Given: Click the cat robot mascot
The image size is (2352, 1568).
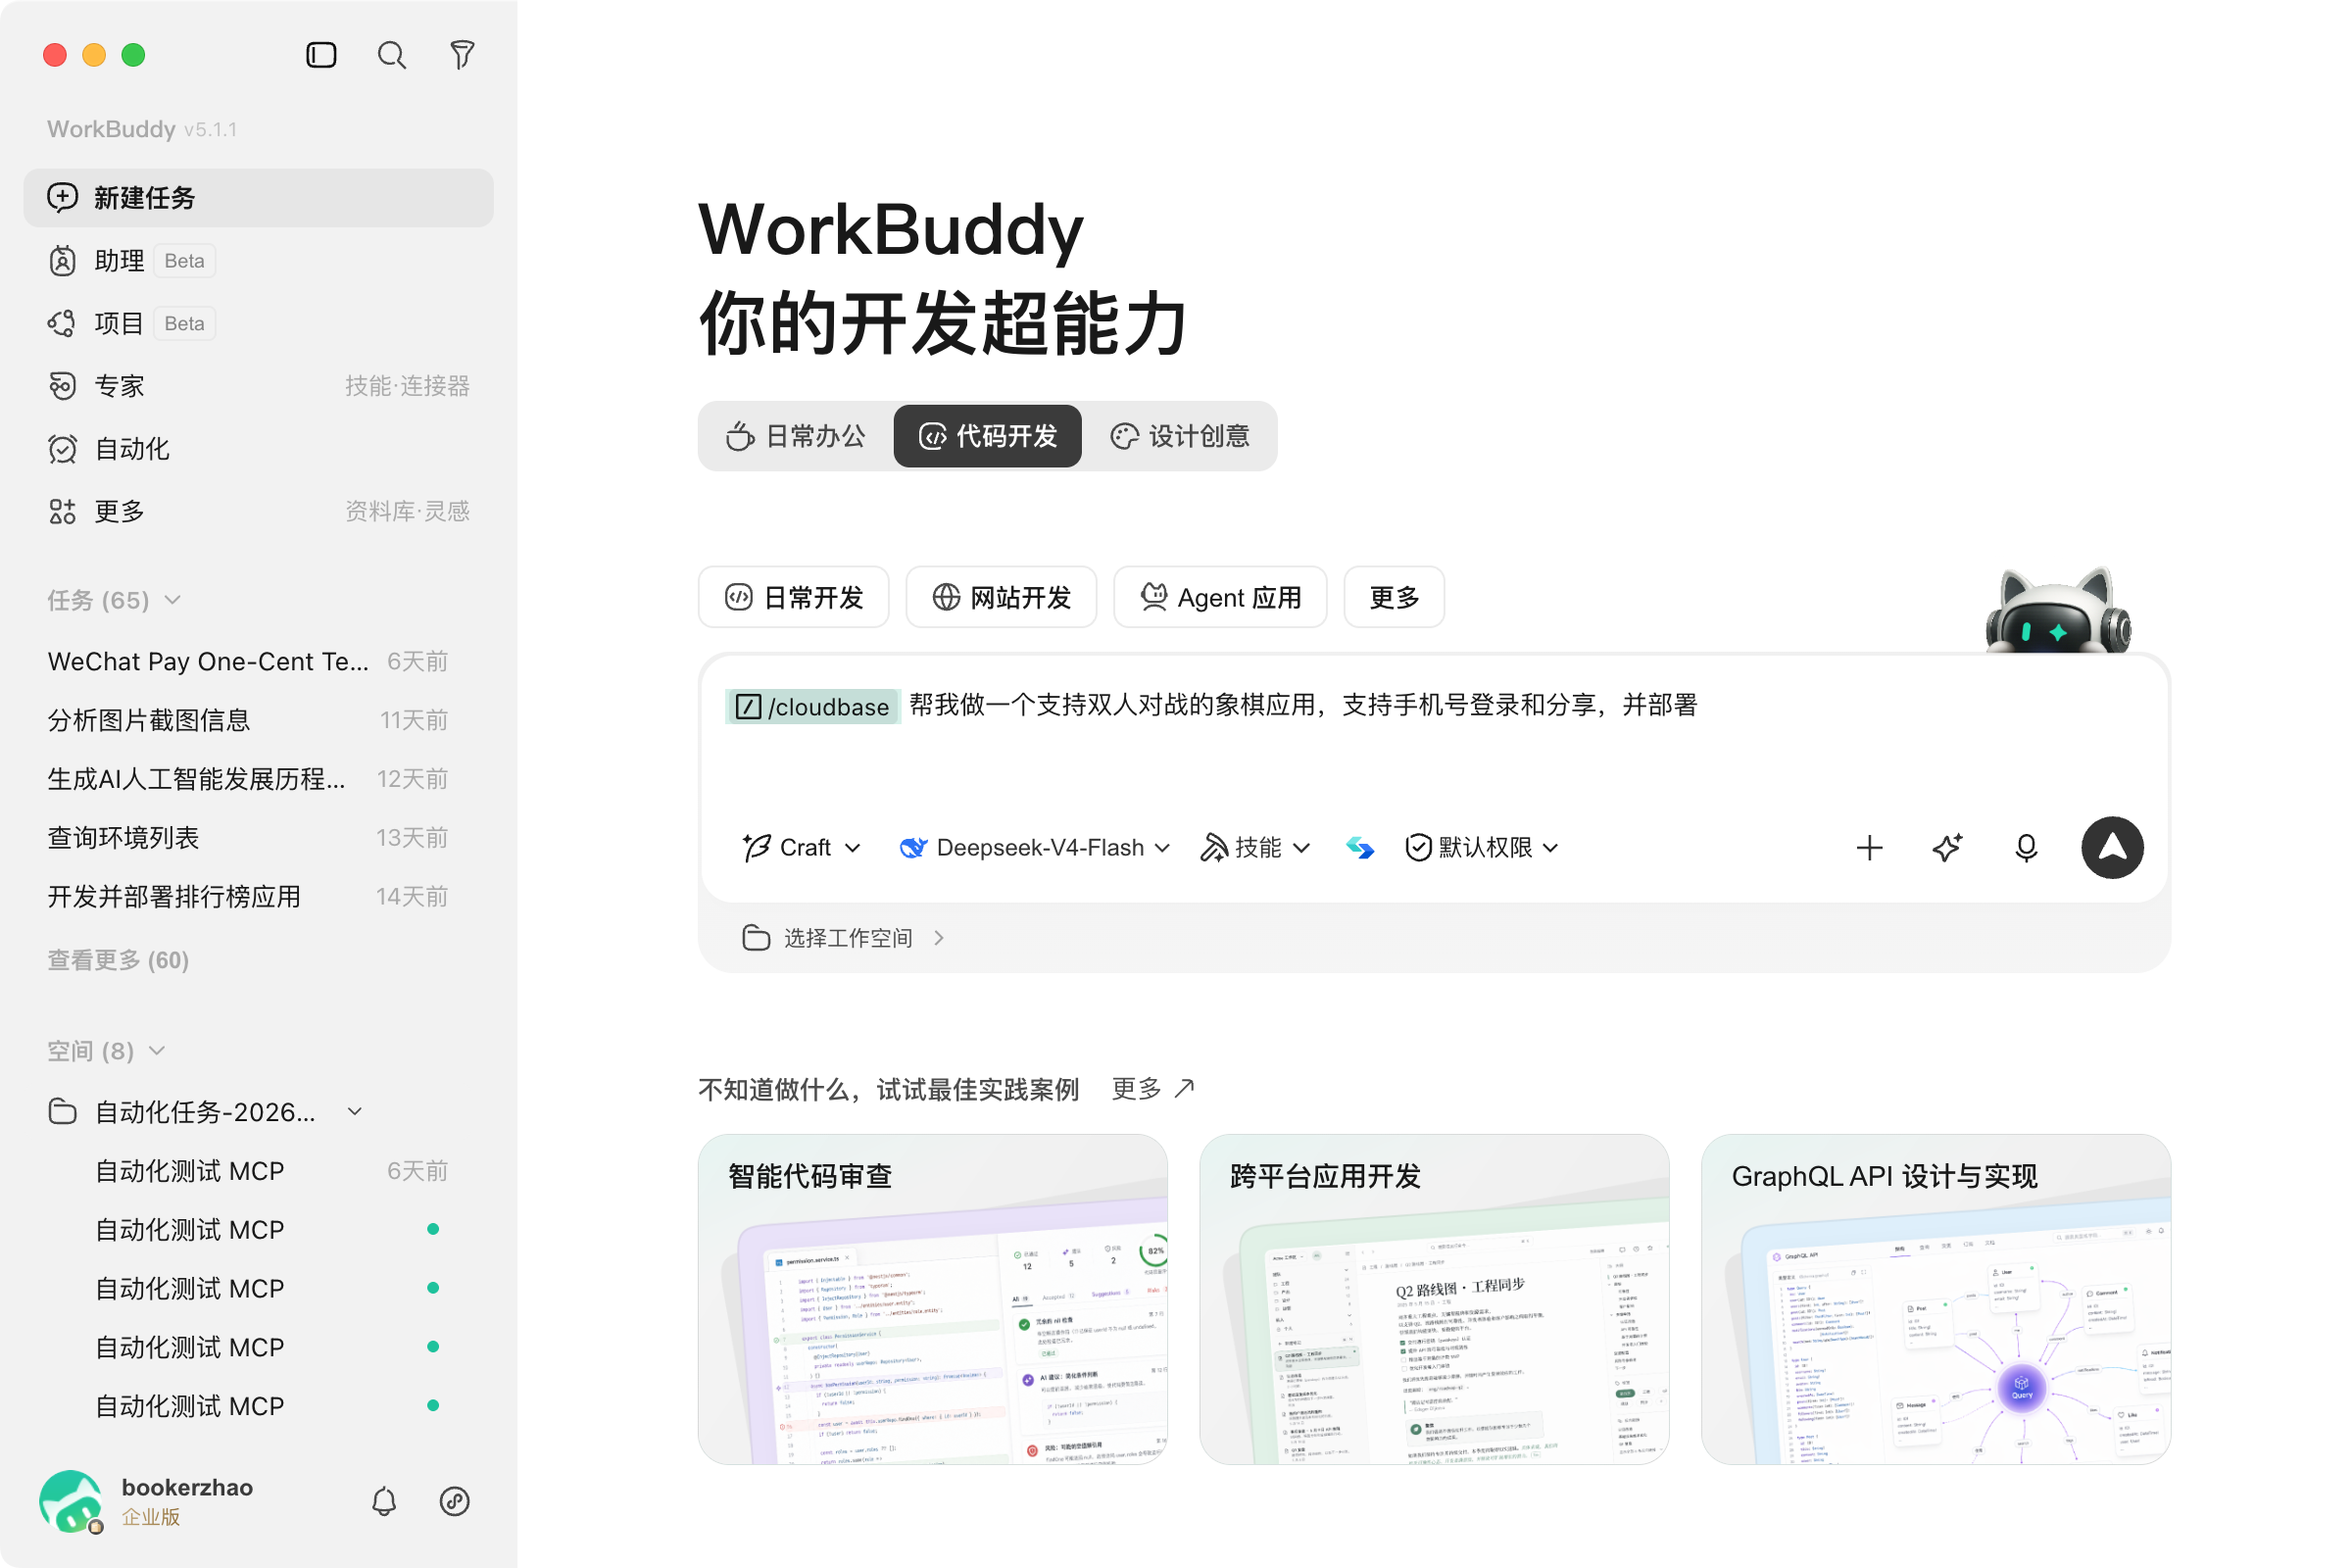Looking at the screenshot, I should [x=2058, y=610].
